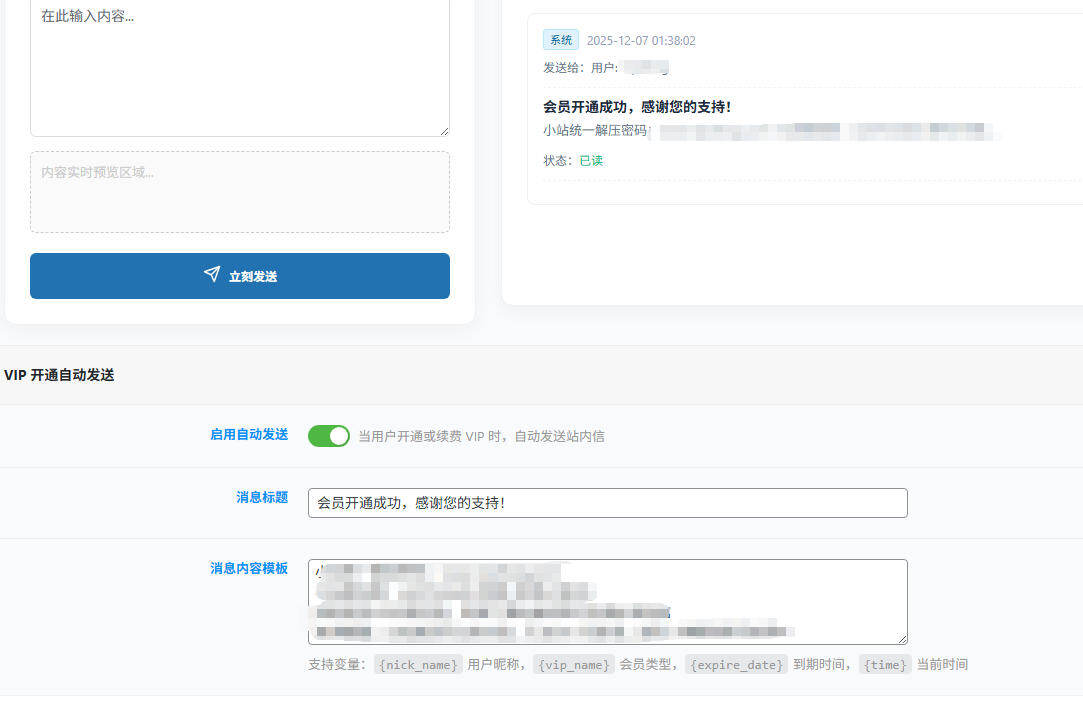
Task: Click the {time} variable tag
Action: [884, 664]
